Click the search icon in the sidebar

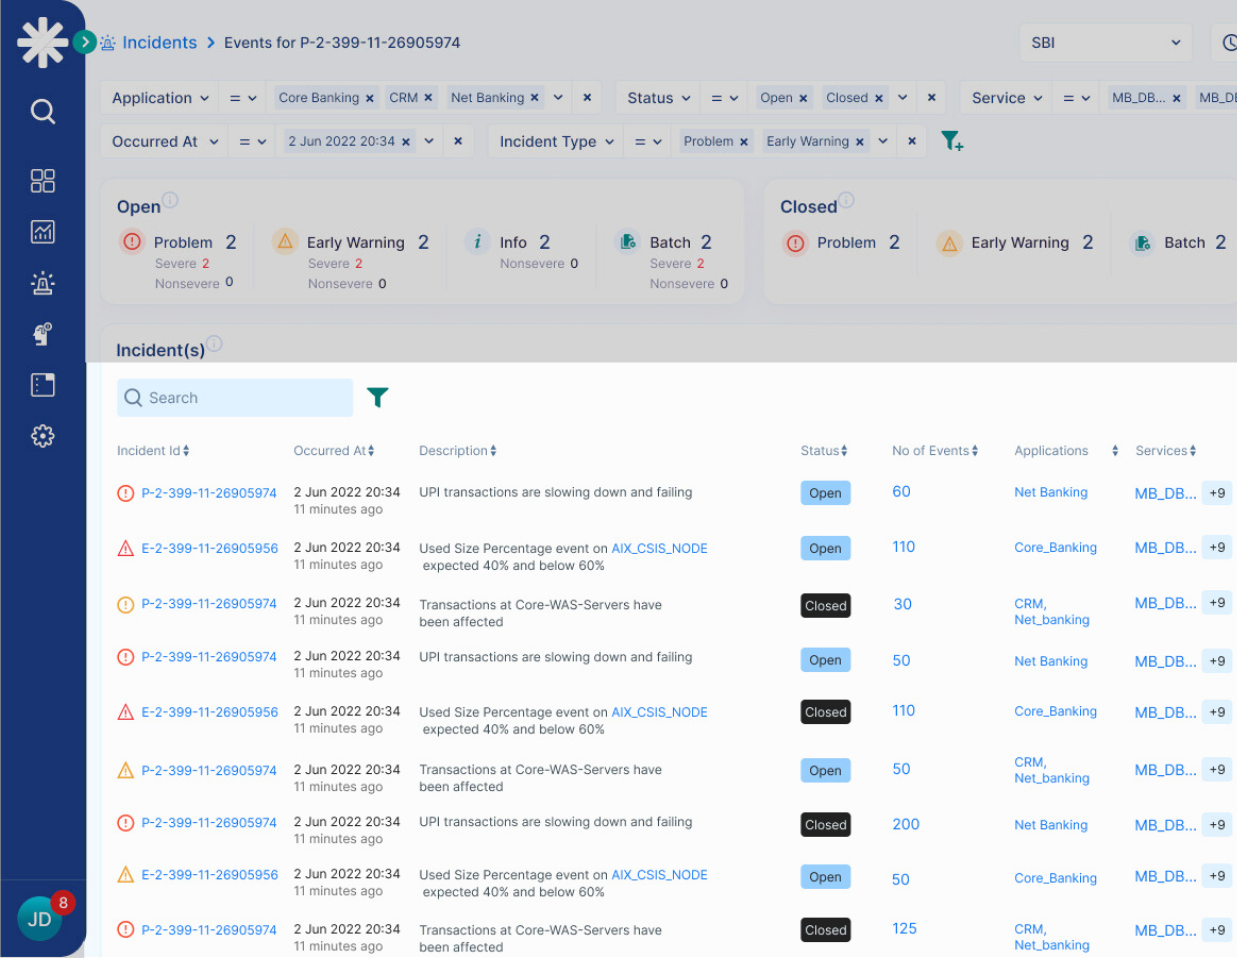click(x=42, y=111)
